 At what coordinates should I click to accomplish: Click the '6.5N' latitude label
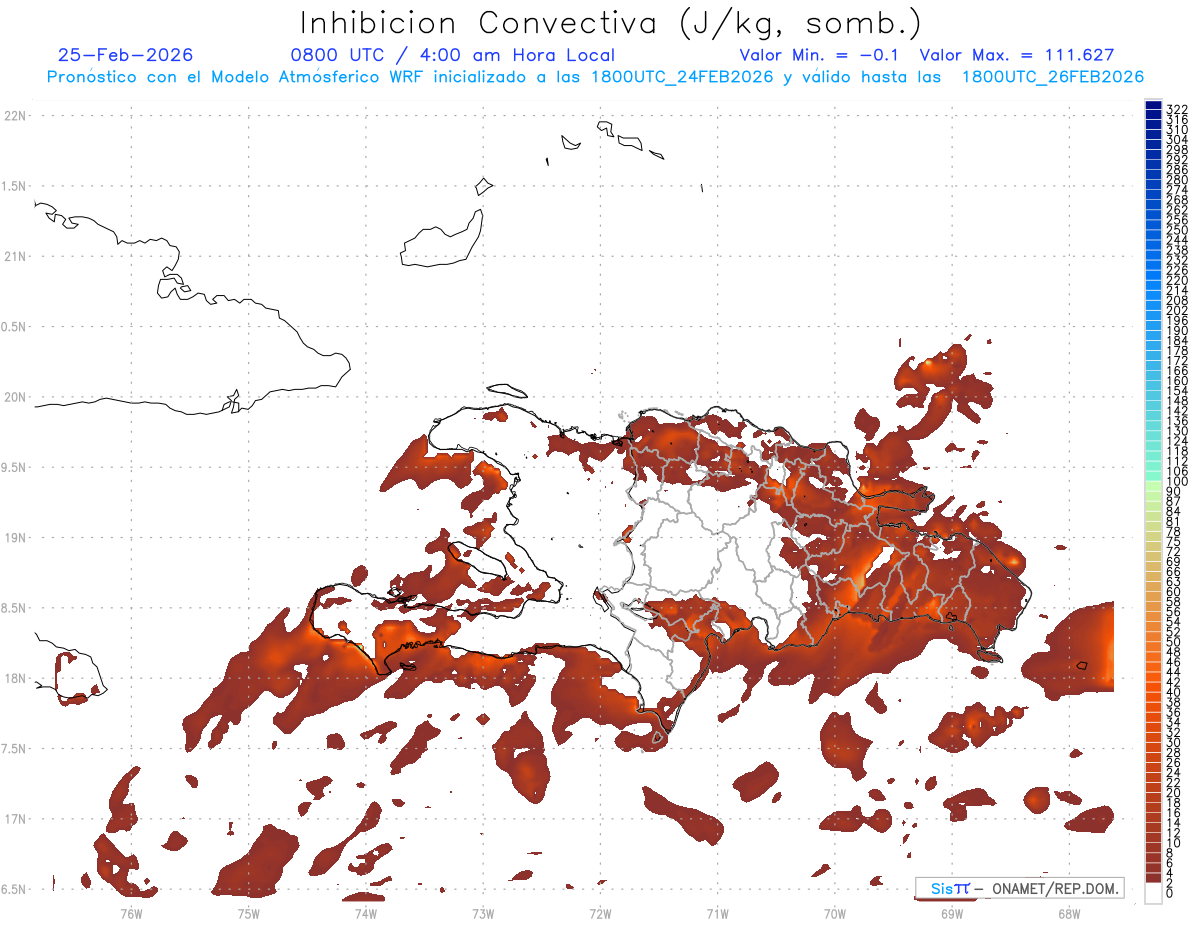click(x=15, y=890)
